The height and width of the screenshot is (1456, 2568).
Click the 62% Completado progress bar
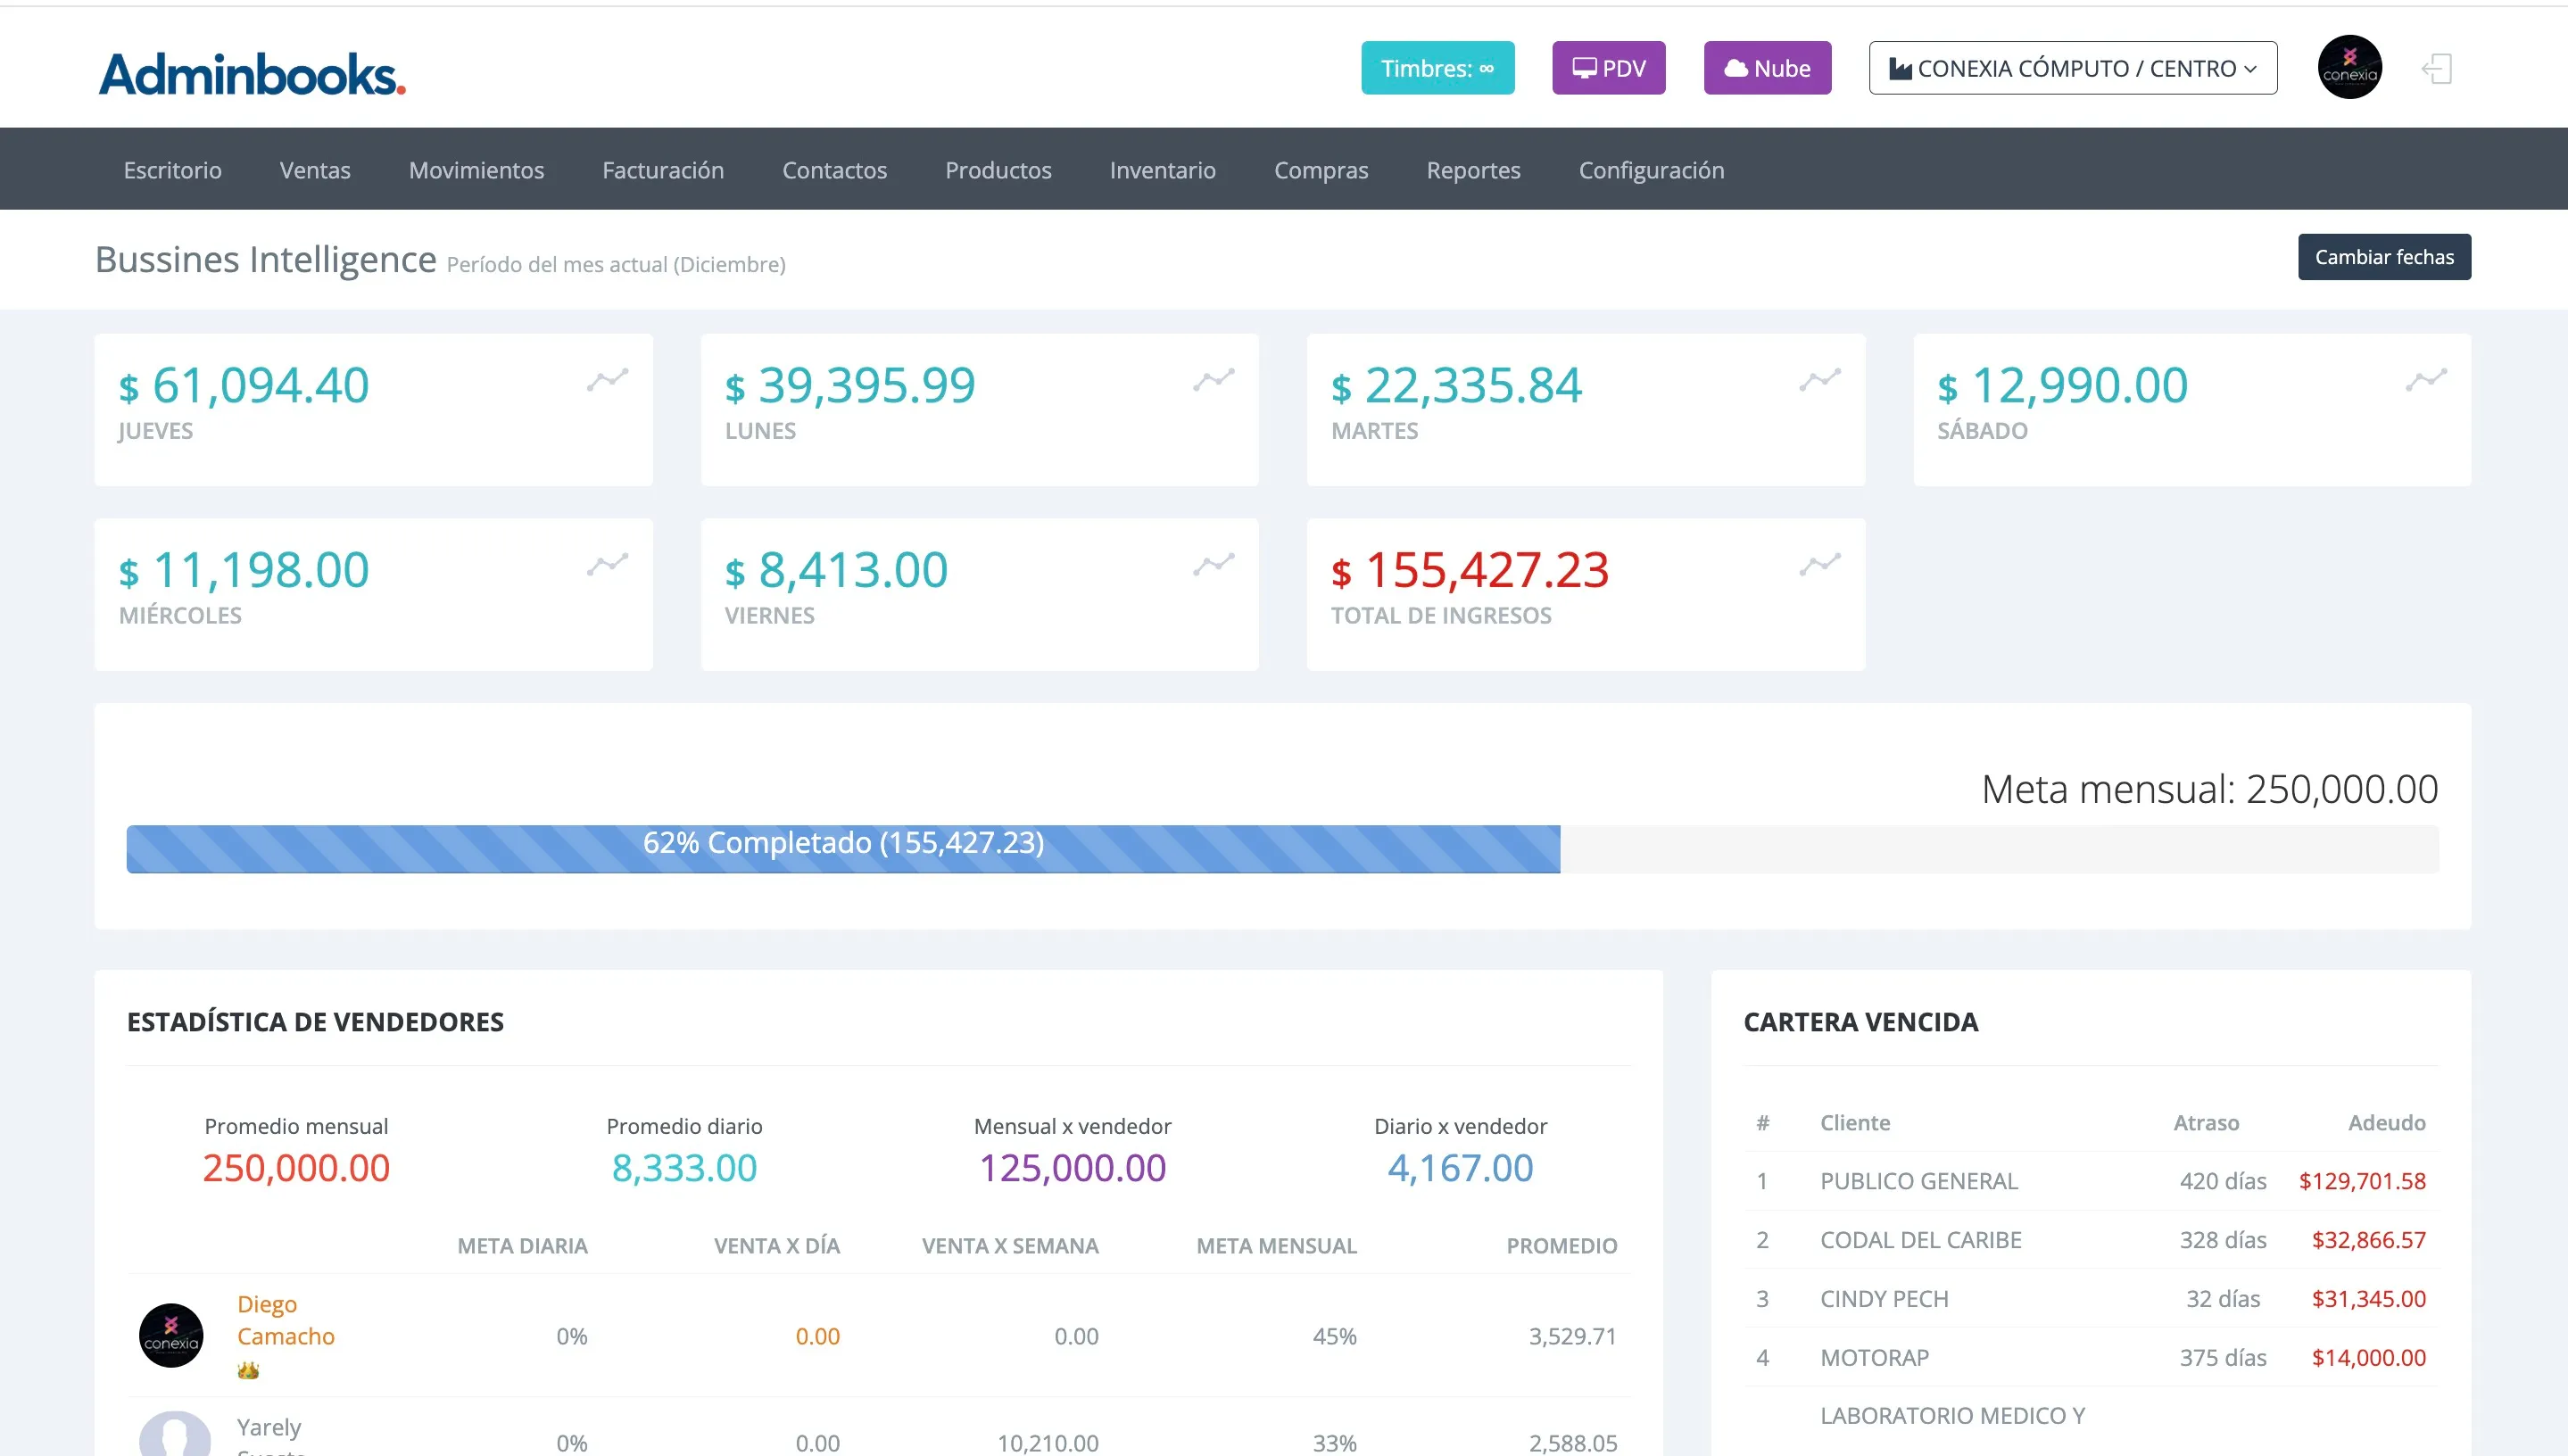[x=843, y=849]
